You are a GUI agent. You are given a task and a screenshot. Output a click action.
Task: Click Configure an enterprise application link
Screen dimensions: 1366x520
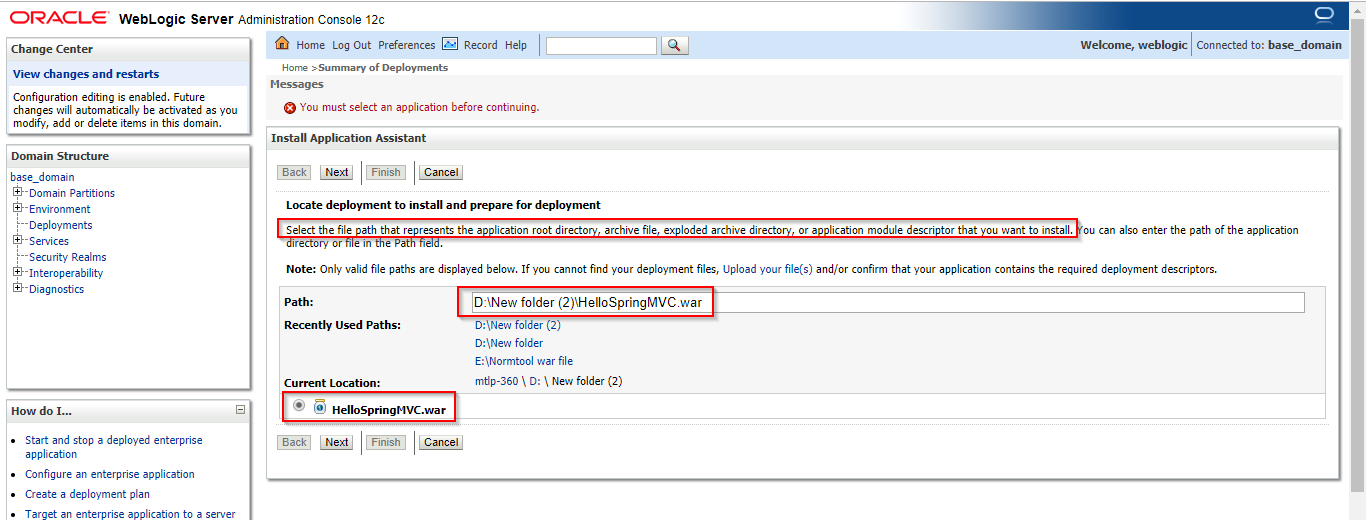pos(110,474)
